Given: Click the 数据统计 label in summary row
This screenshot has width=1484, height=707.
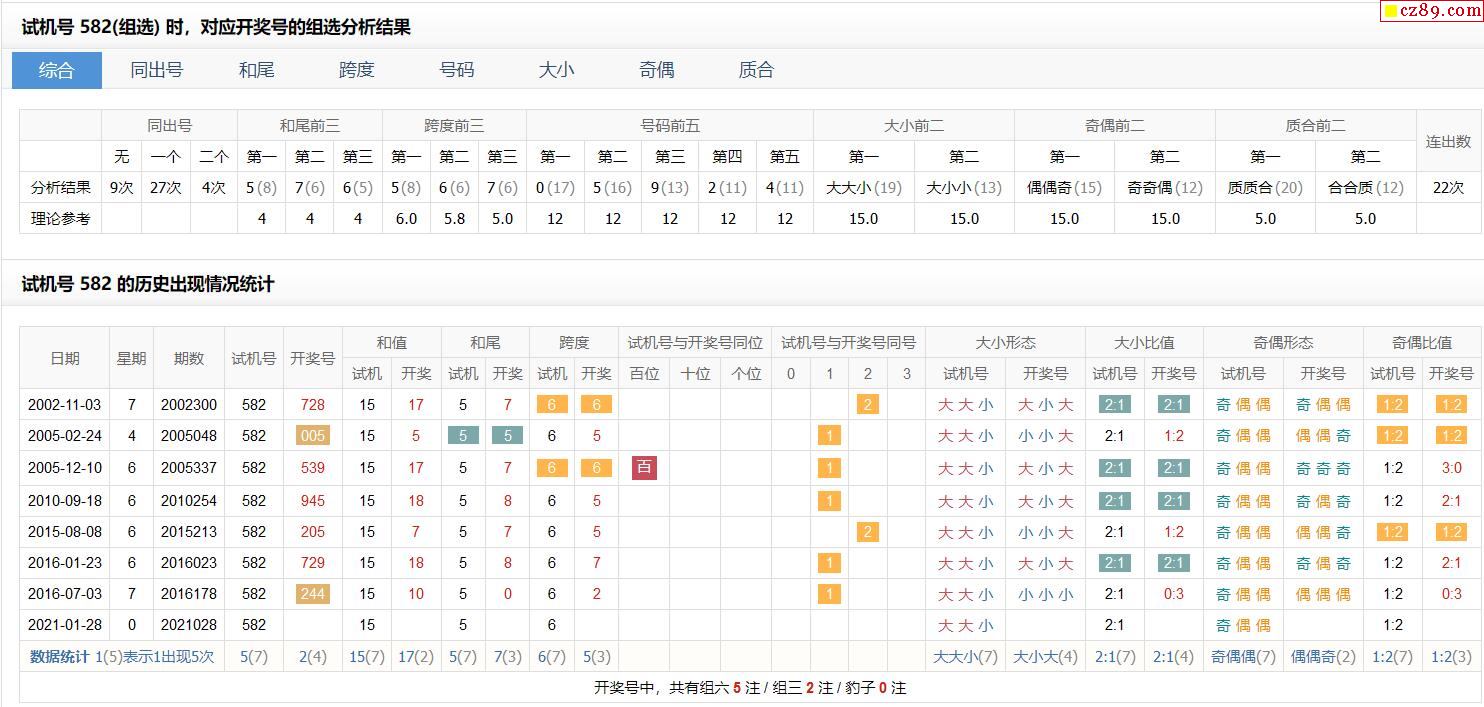Looking at the screenshot, I should [x=59, y=657].
